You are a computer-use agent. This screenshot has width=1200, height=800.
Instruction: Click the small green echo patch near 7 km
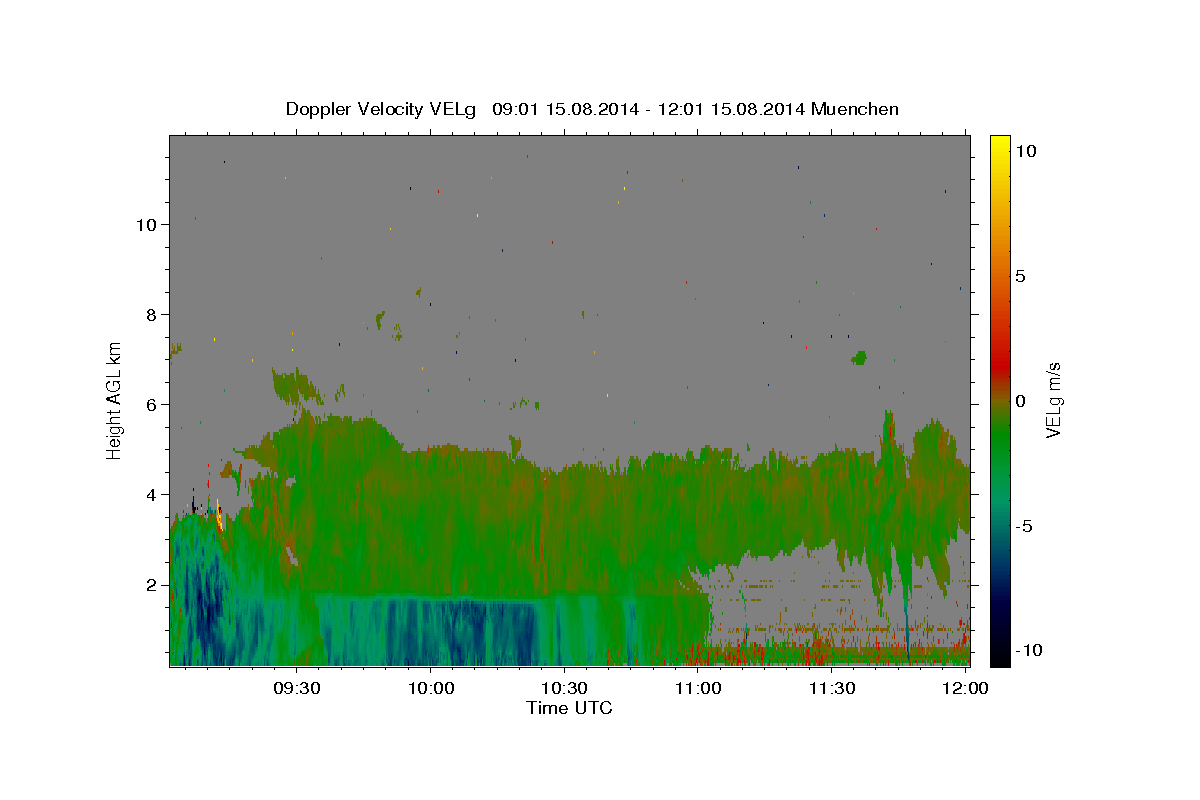[859, 358]
